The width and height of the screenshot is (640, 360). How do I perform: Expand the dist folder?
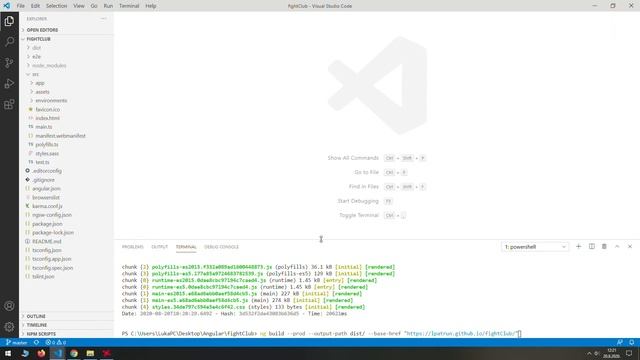(68, 48)
